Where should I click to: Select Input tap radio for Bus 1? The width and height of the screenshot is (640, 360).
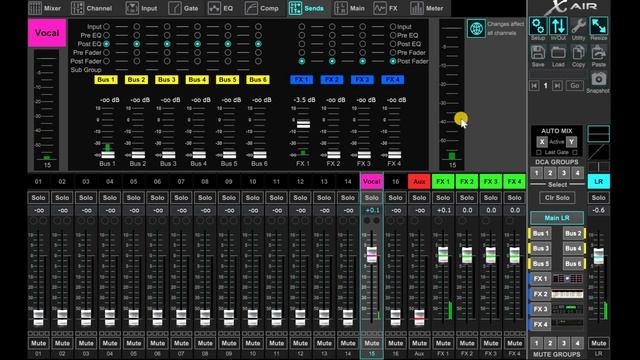pos(107,27)
